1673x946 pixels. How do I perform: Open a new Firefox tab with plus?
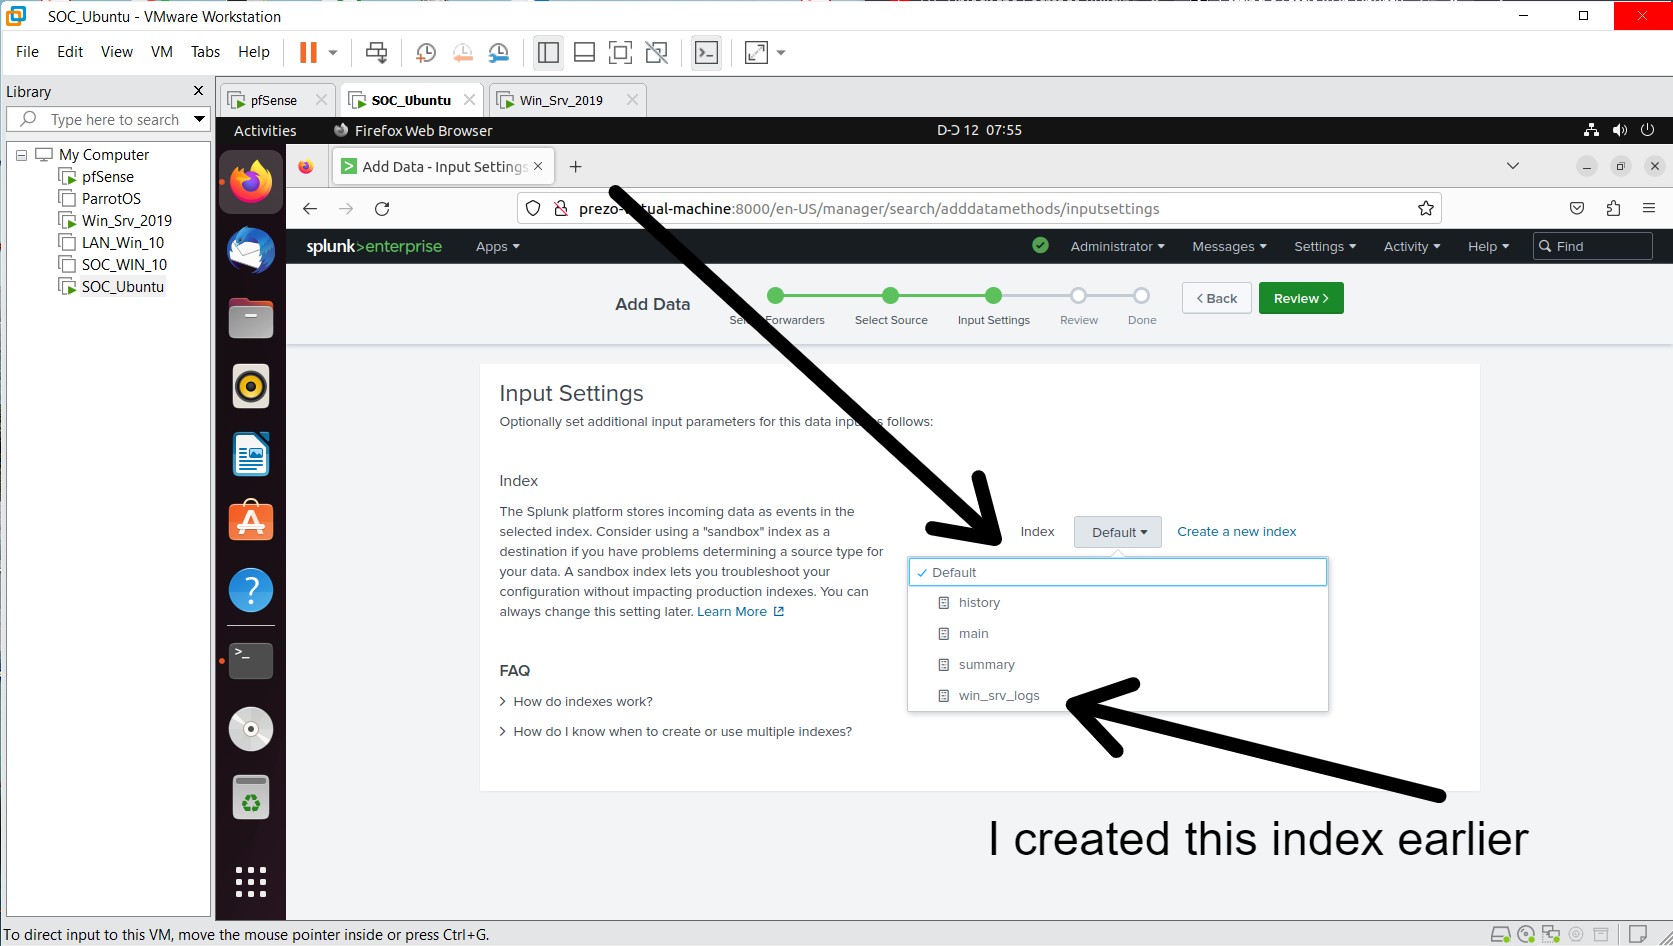point(575,167)
